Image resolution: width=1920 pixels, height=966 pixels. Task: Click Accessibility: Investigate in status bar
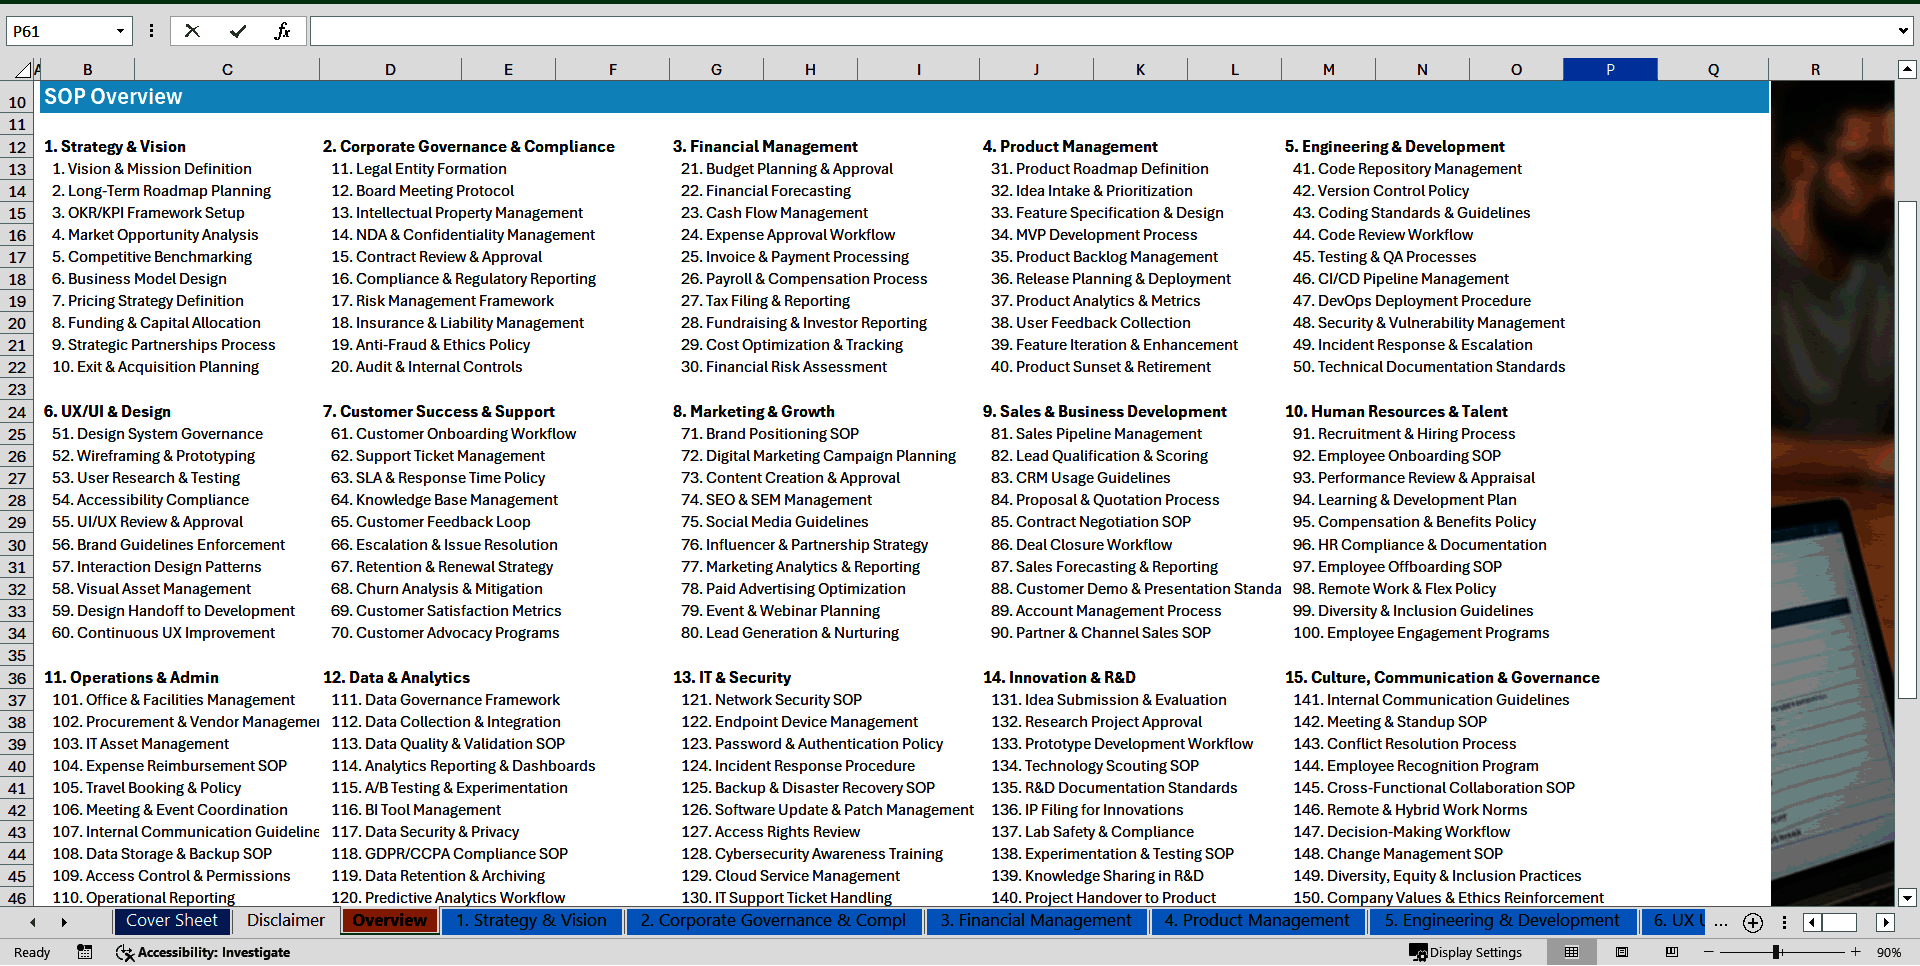(203, 952)
